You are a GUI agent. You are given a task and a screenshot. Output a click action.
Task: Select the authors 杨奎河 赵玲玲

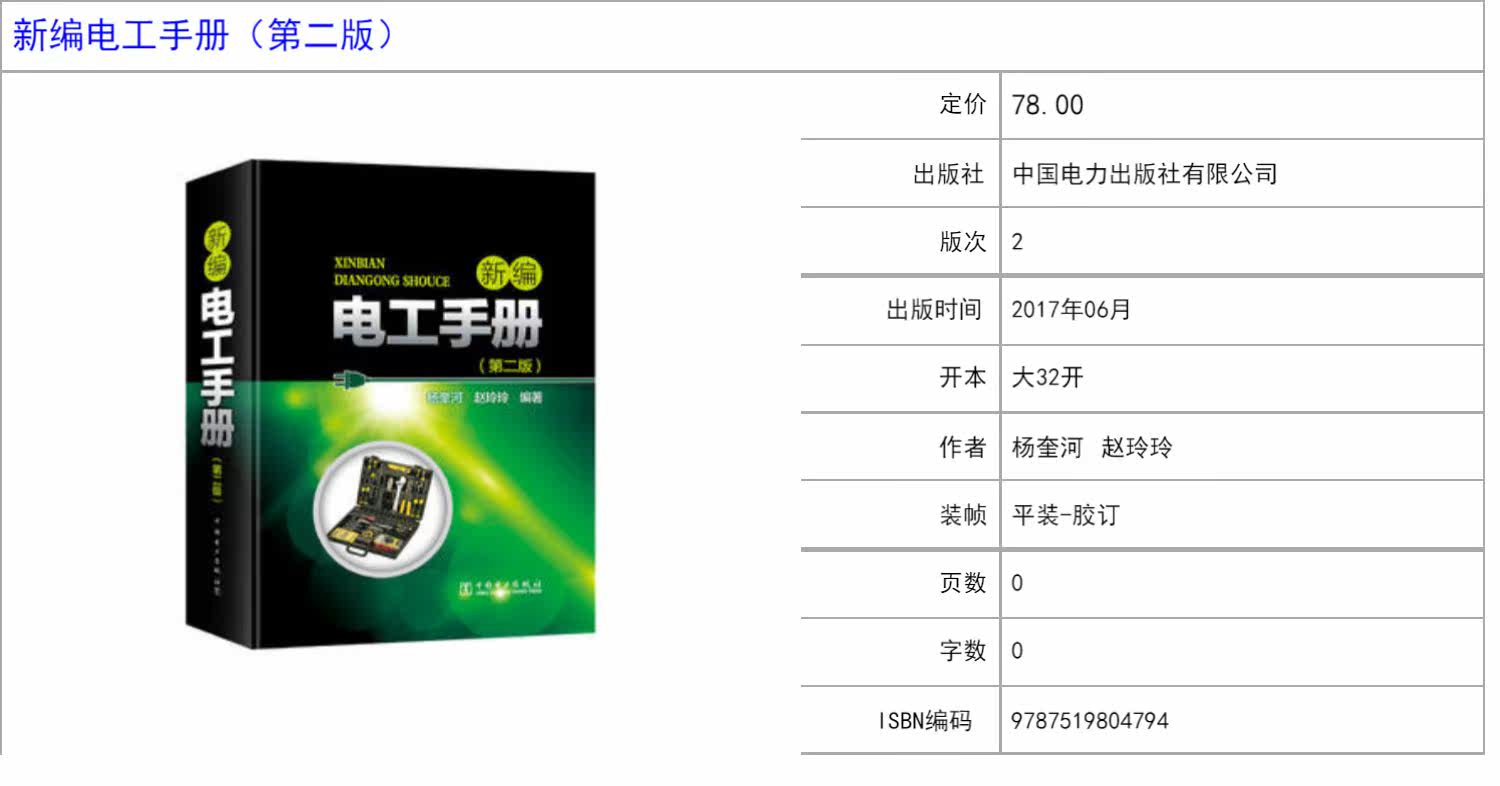[1092, 447]
